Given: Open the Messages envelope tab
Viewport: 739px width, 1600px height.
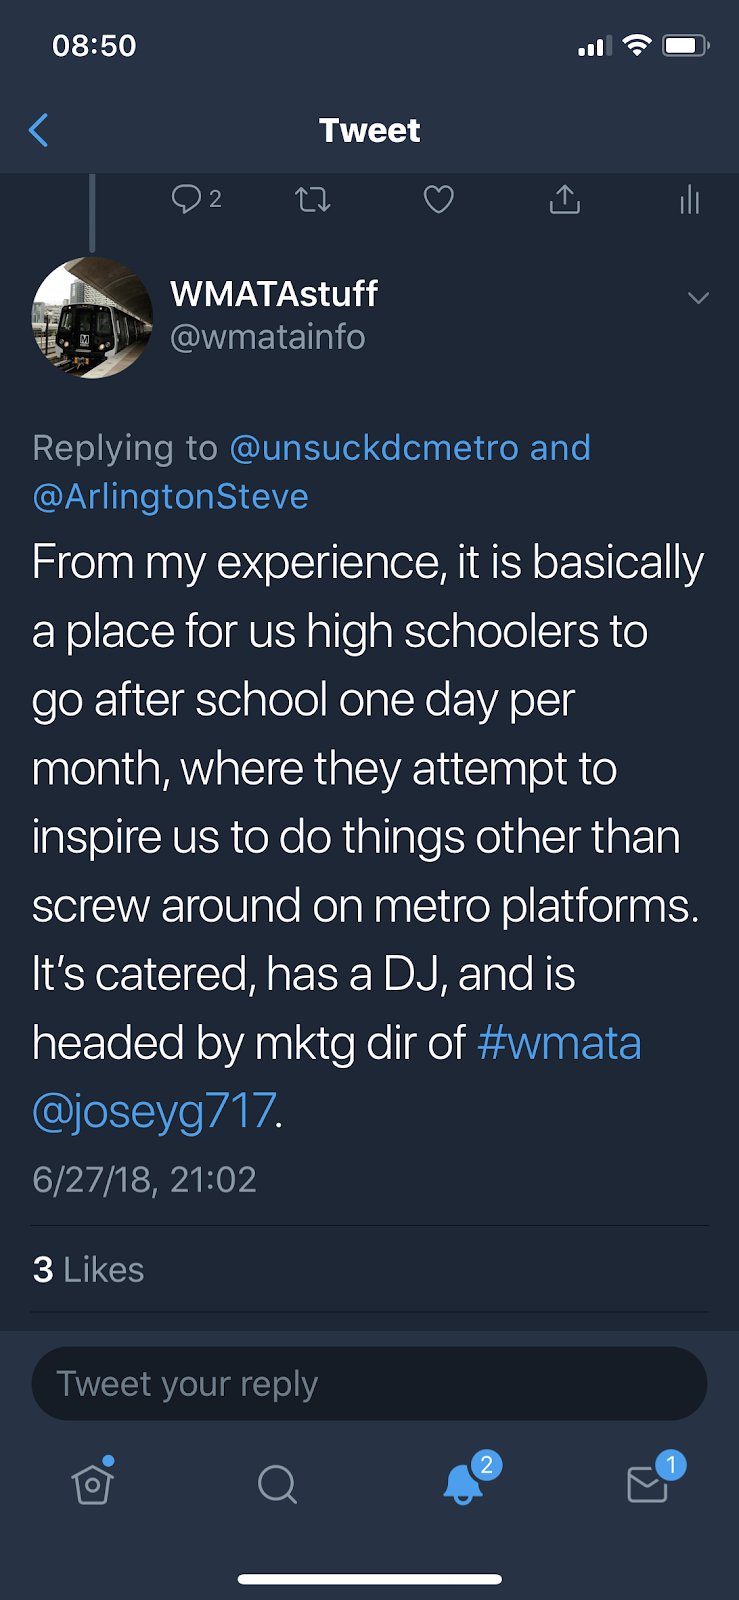Looking at the screenshot, I should coord(647,1484).
